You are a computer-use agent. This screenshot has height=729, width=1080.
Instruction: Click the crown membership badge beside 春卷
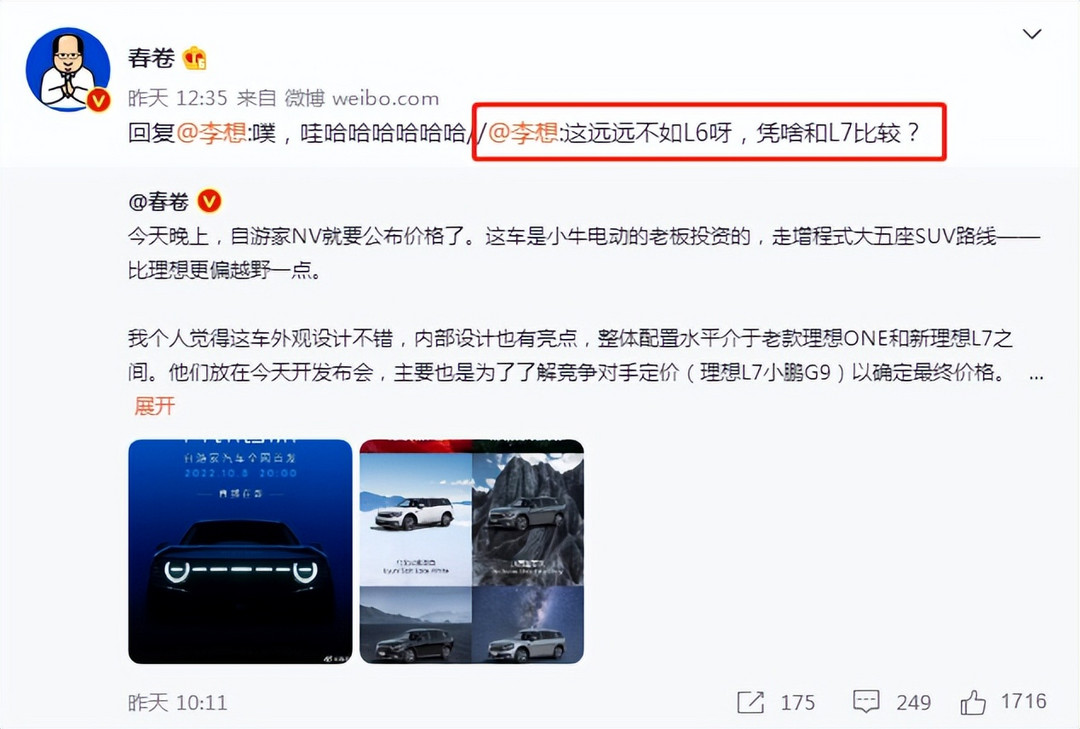click(195, 59)
